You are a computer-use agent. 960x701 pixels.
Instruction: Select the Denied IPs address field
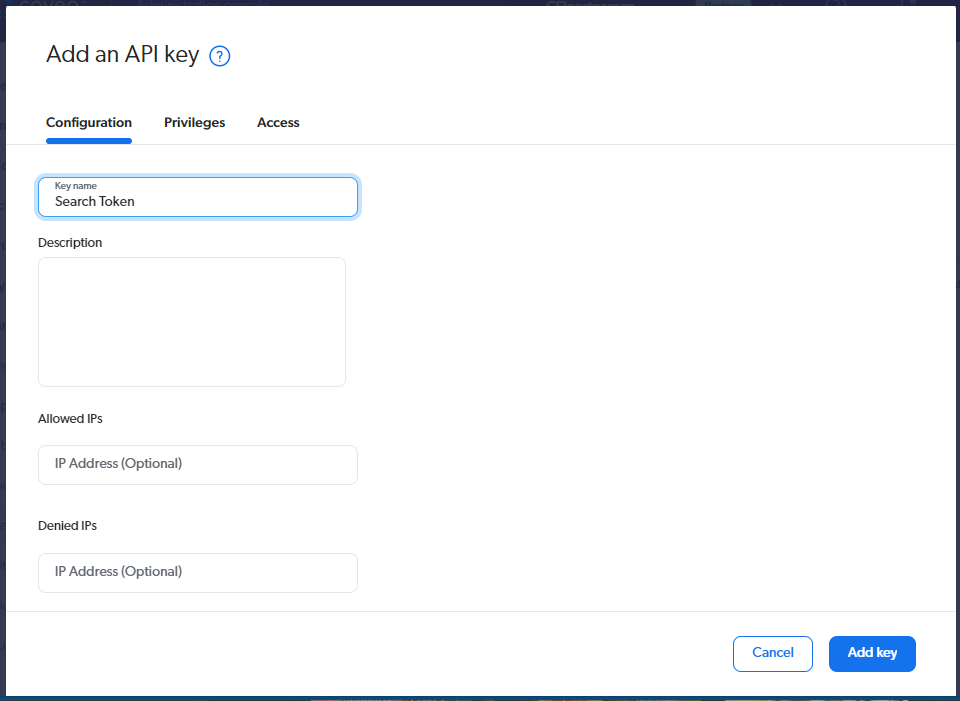point(198,572)
